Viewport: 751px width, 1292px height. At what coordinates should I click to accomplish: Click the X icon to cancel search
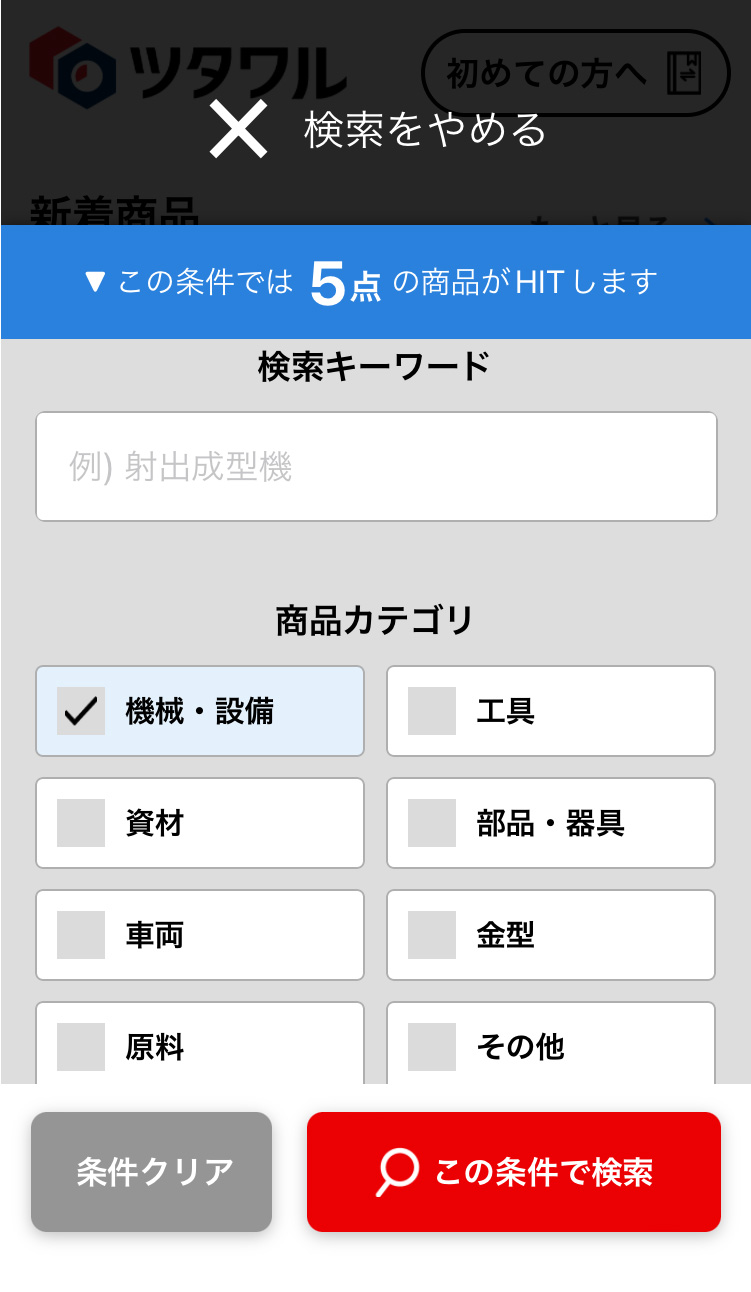[238, 130]
